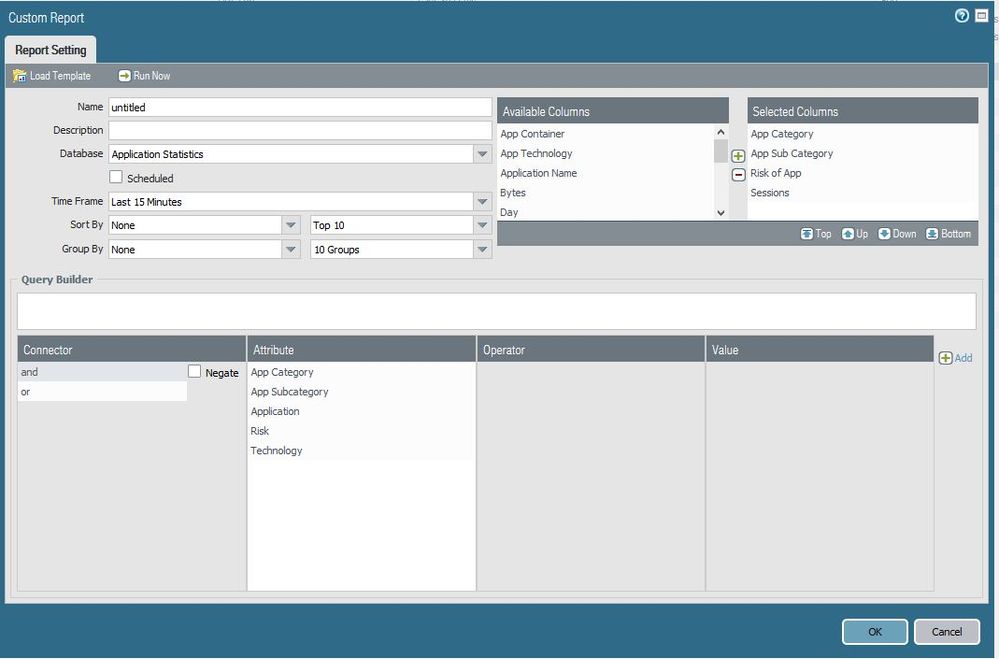This screenshot has height=659, width=999.
Task: Click inside the Name field
Action: (300, 107)
